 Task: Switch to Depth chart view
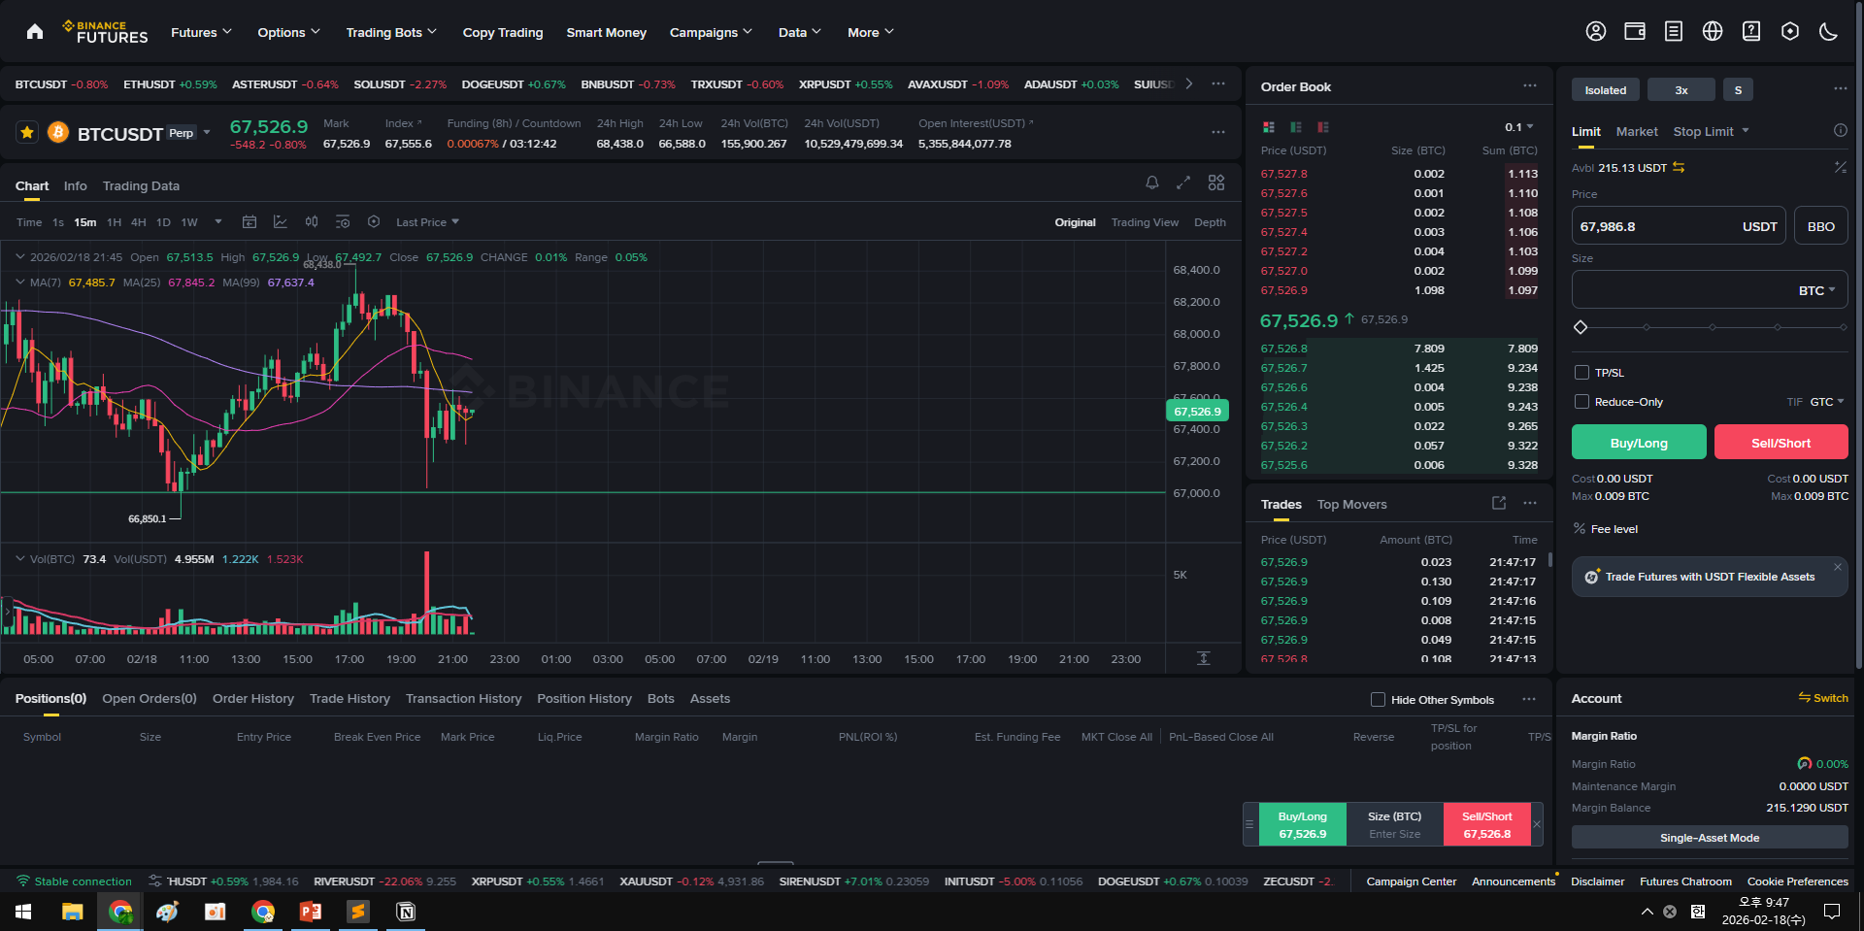1210,222
